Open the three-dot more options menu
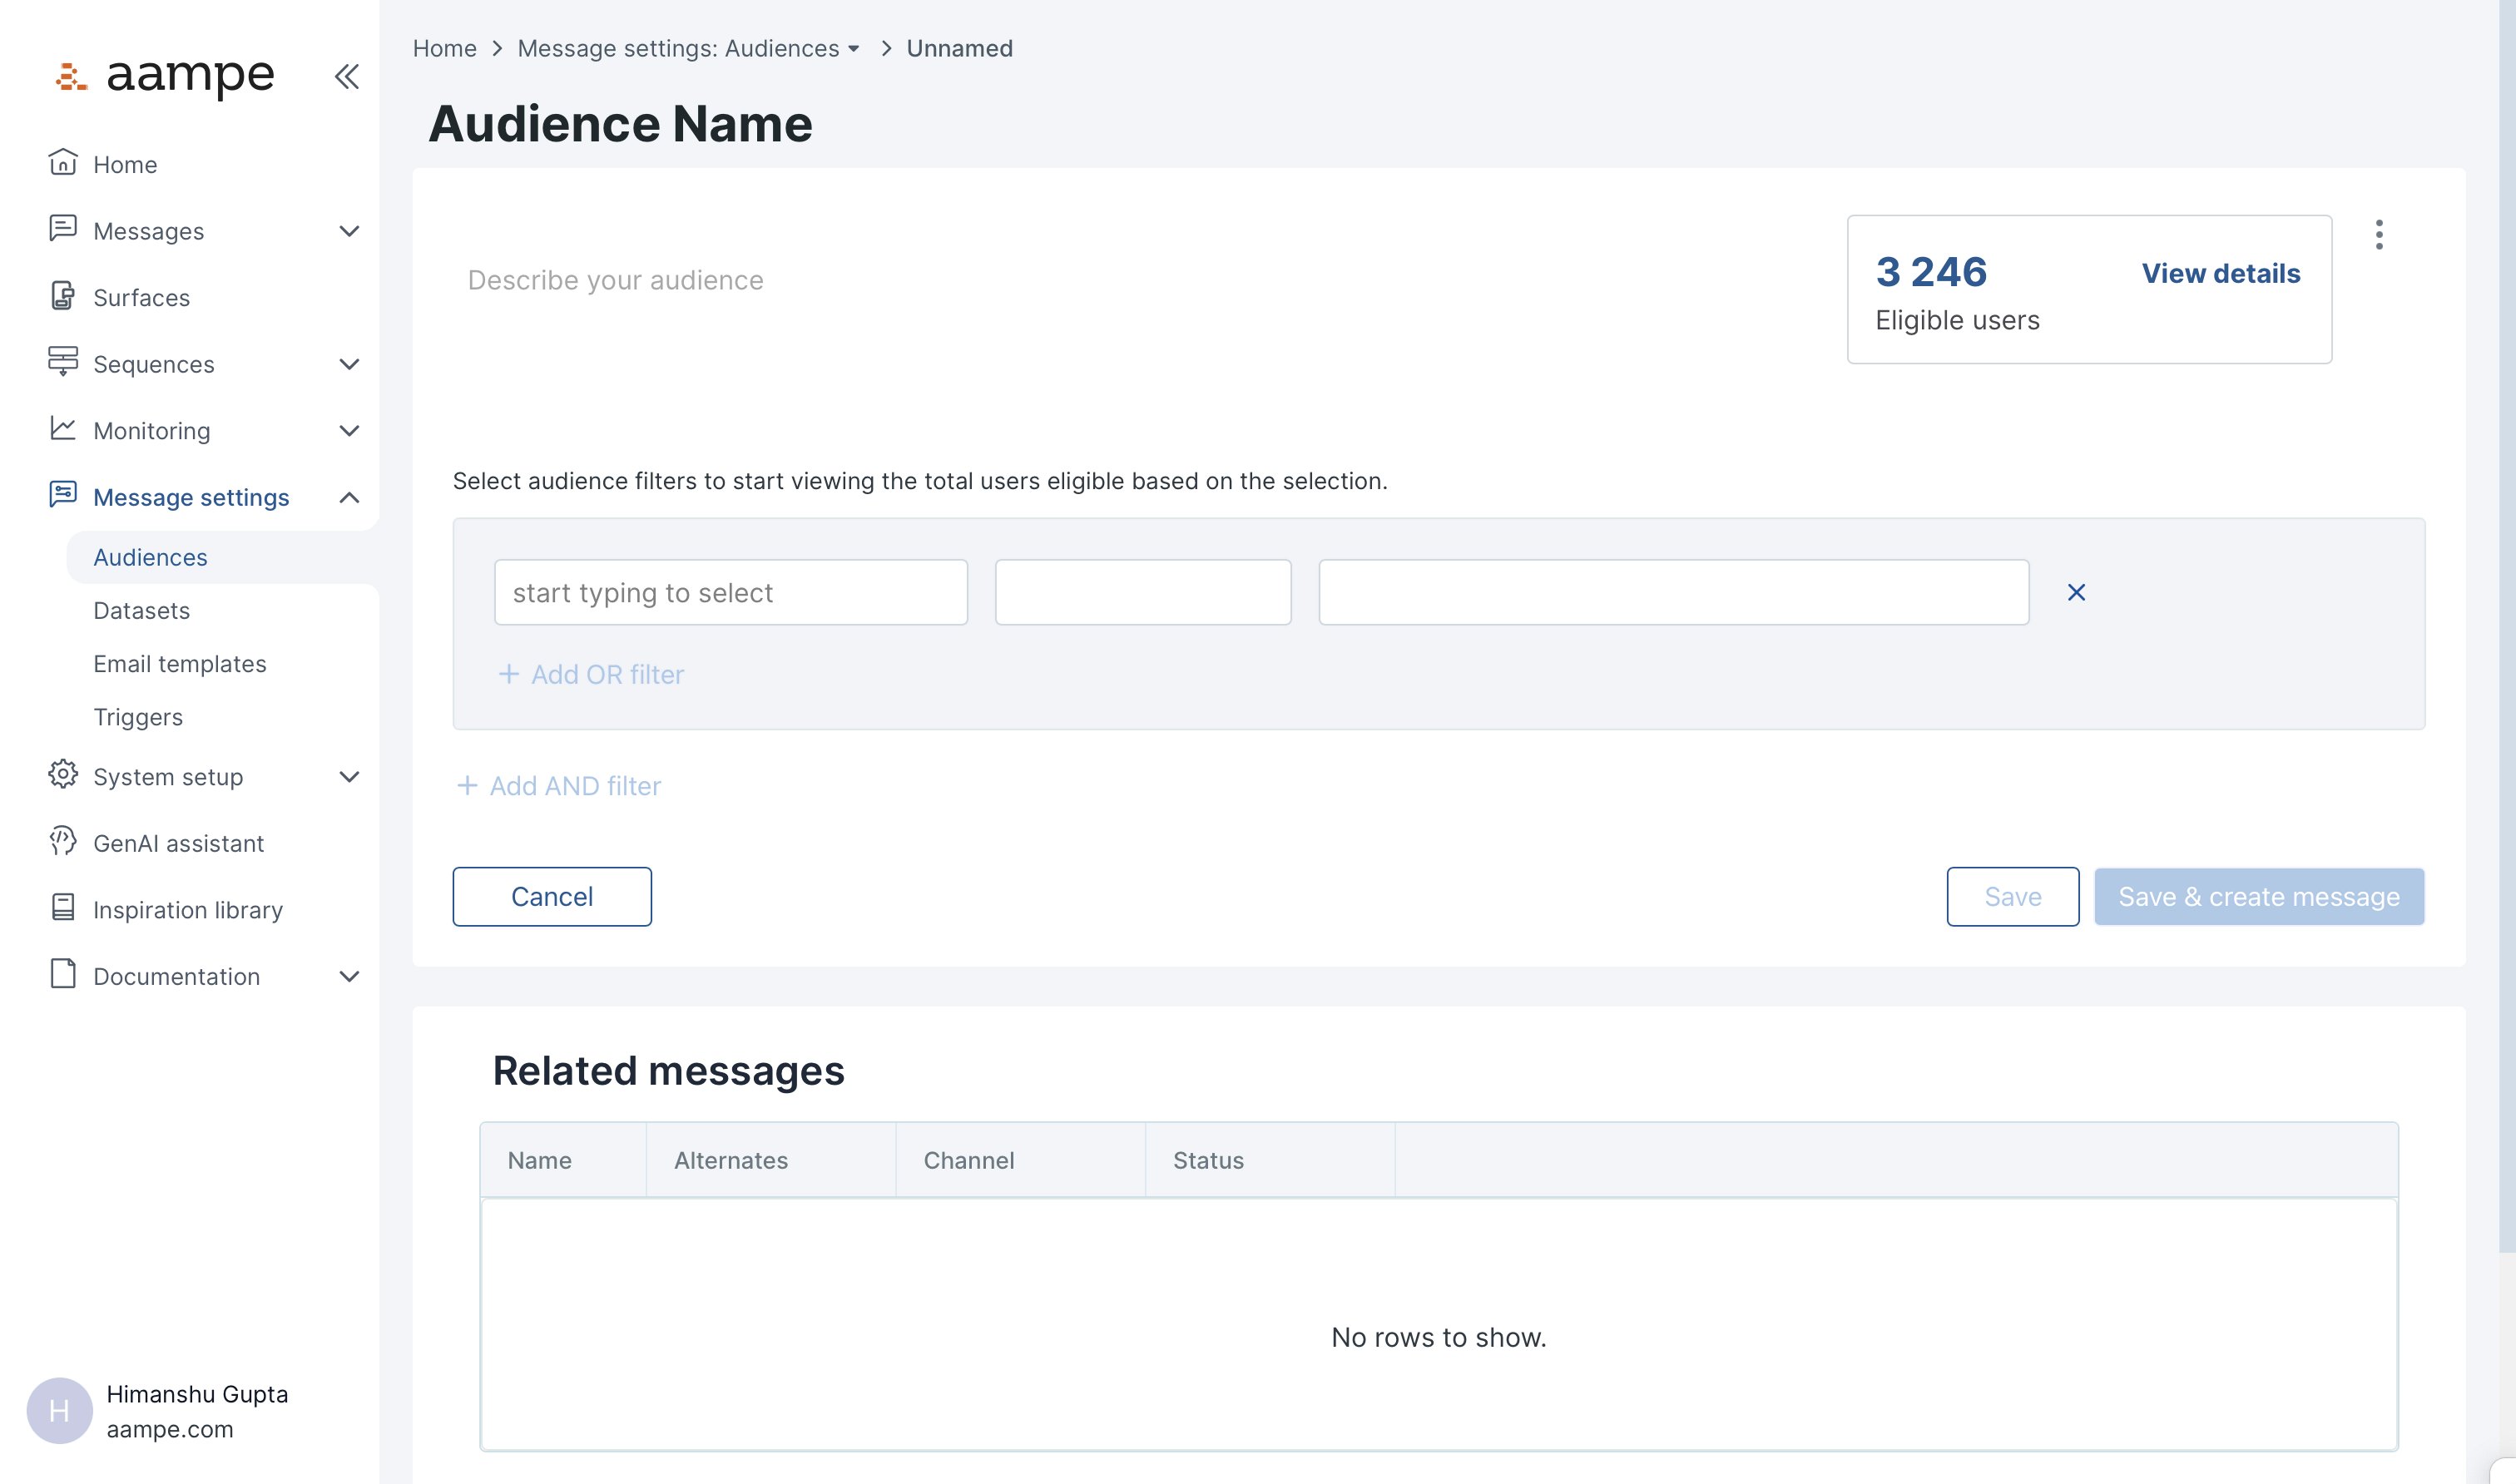The height and width of the screenshot is (1484, 2516). 2379,235
